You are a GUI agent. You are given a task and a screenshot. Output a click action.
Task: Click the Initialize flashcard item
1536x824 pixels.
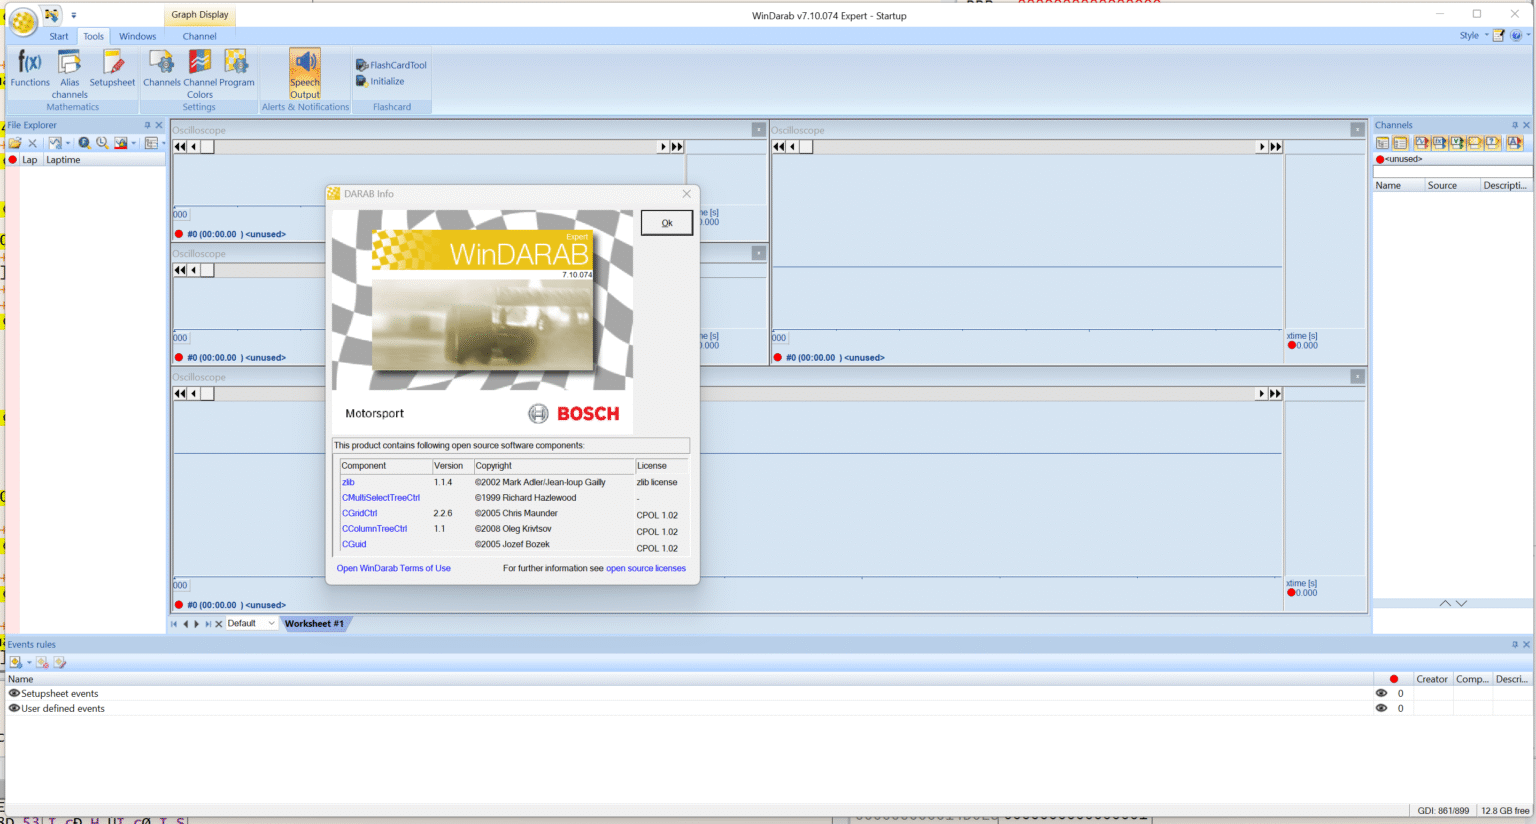tap(380, 81)
